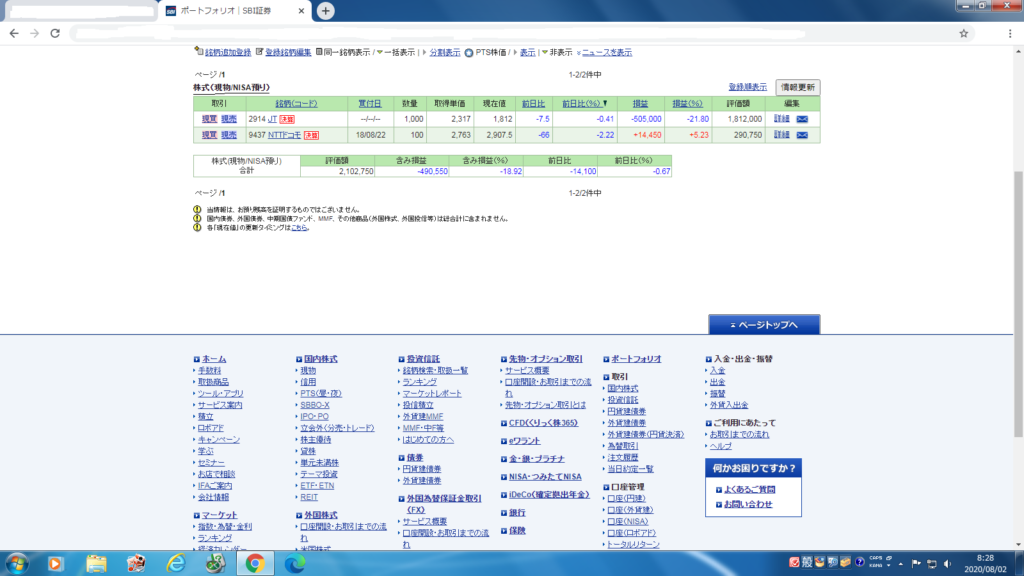This screenshot has height=576, width=1024.
Task: Select the PTS株価 radio button
Action: point(469,53)
